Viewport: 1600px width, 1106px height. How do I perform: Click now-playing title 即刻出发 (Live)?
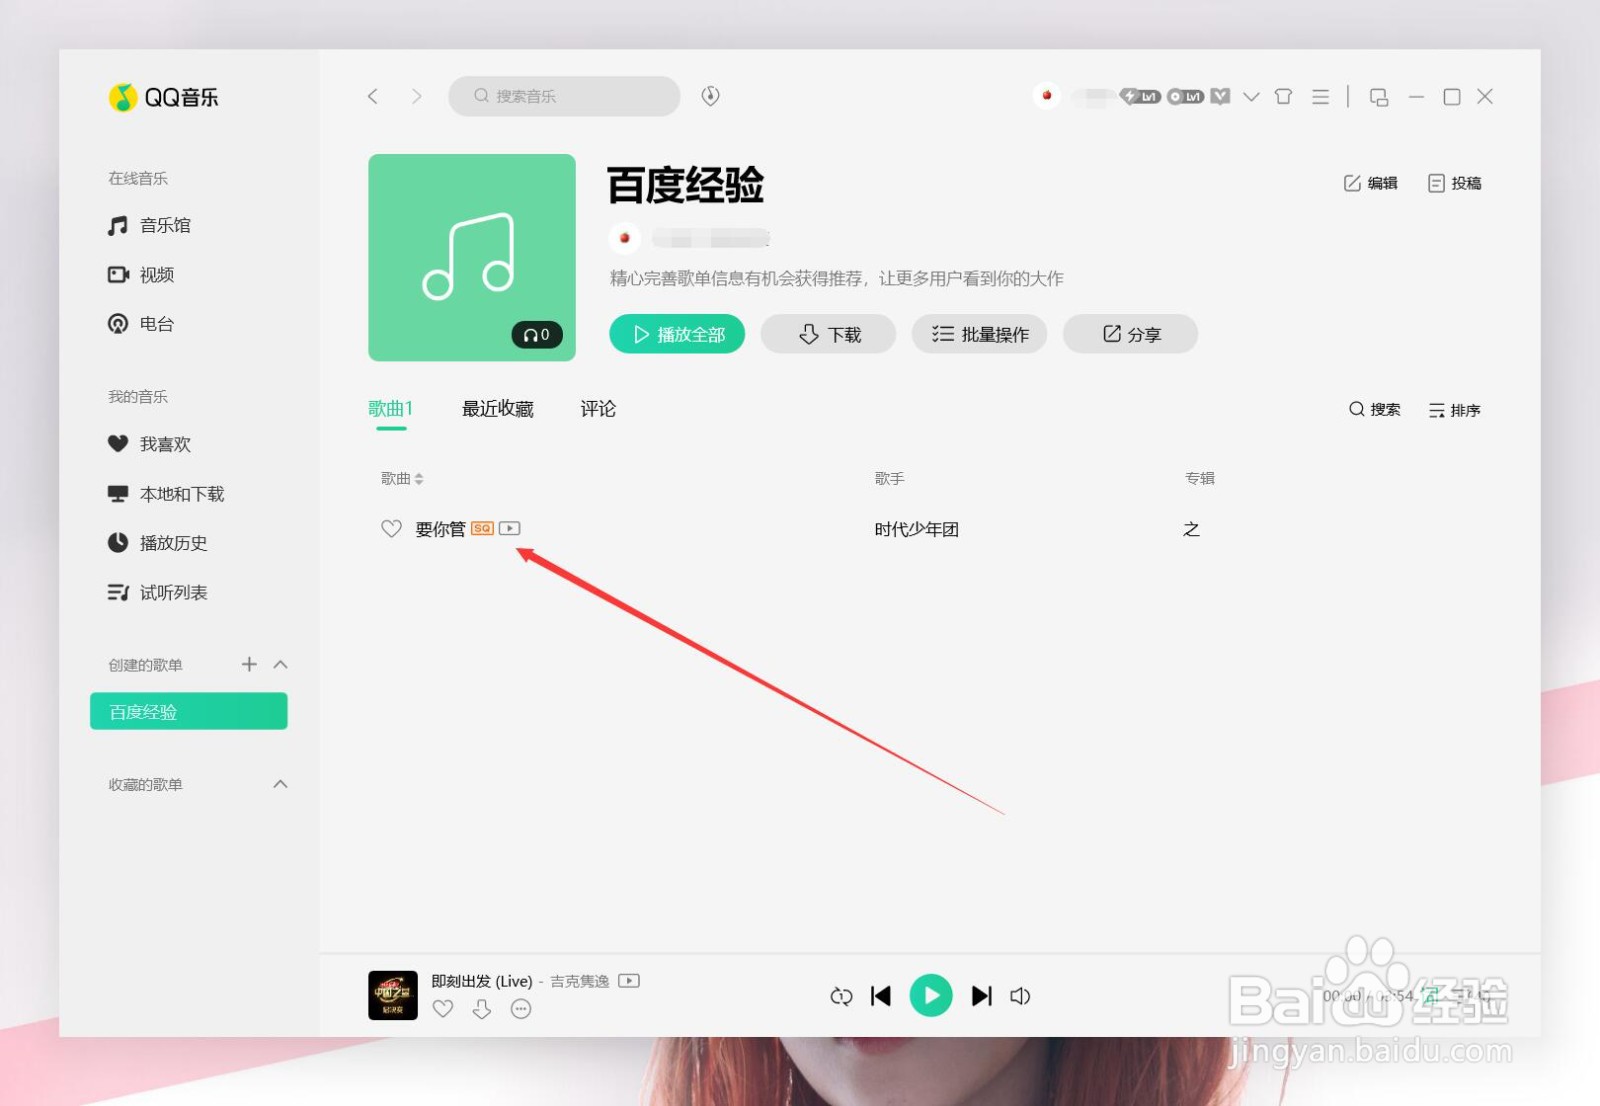click(x=482, y=981)
